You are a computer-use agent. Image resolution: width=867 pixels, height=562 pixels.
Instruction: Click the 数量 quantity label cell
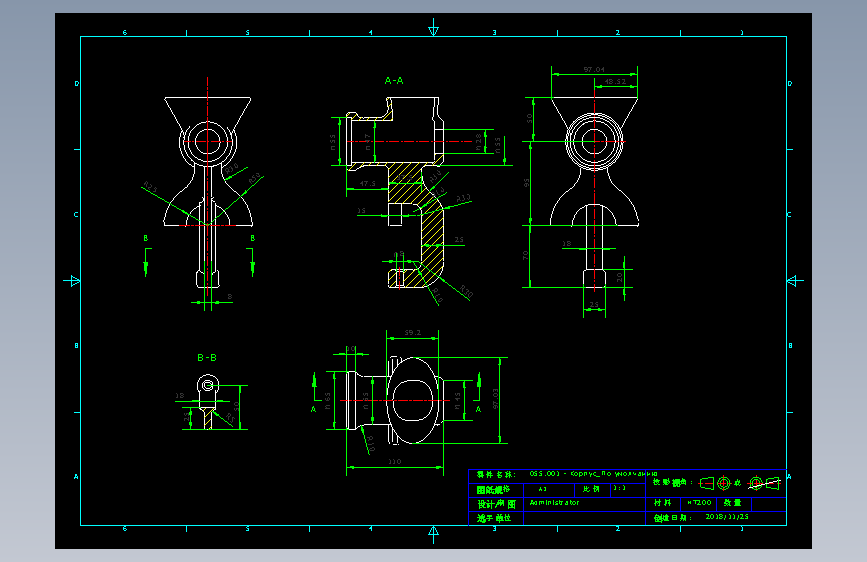pos(734,503)
